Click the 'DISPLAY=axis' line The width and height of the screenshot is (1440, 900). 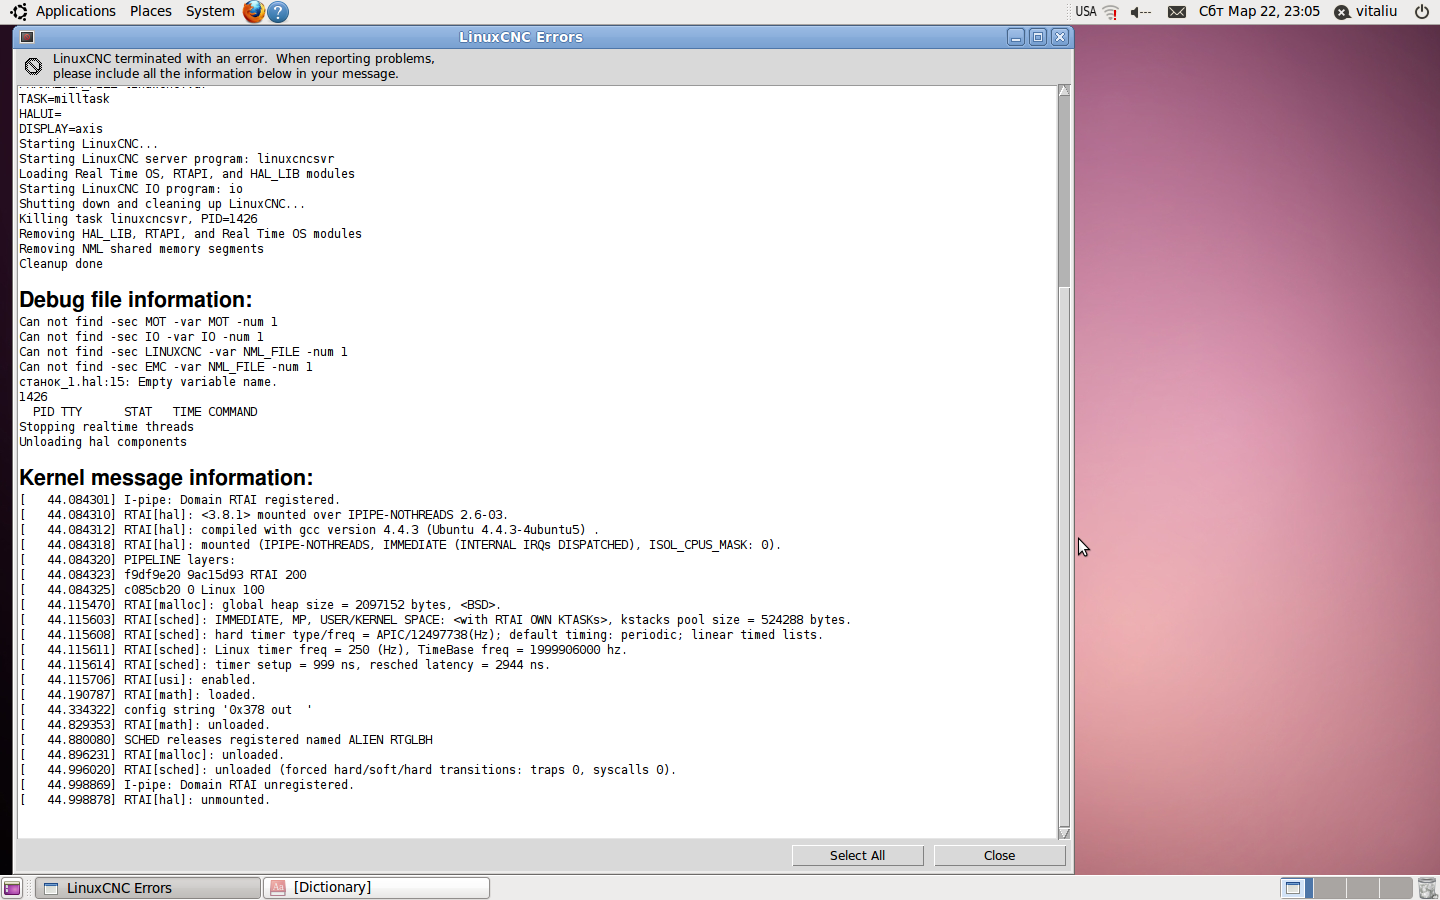click(61, 129)
